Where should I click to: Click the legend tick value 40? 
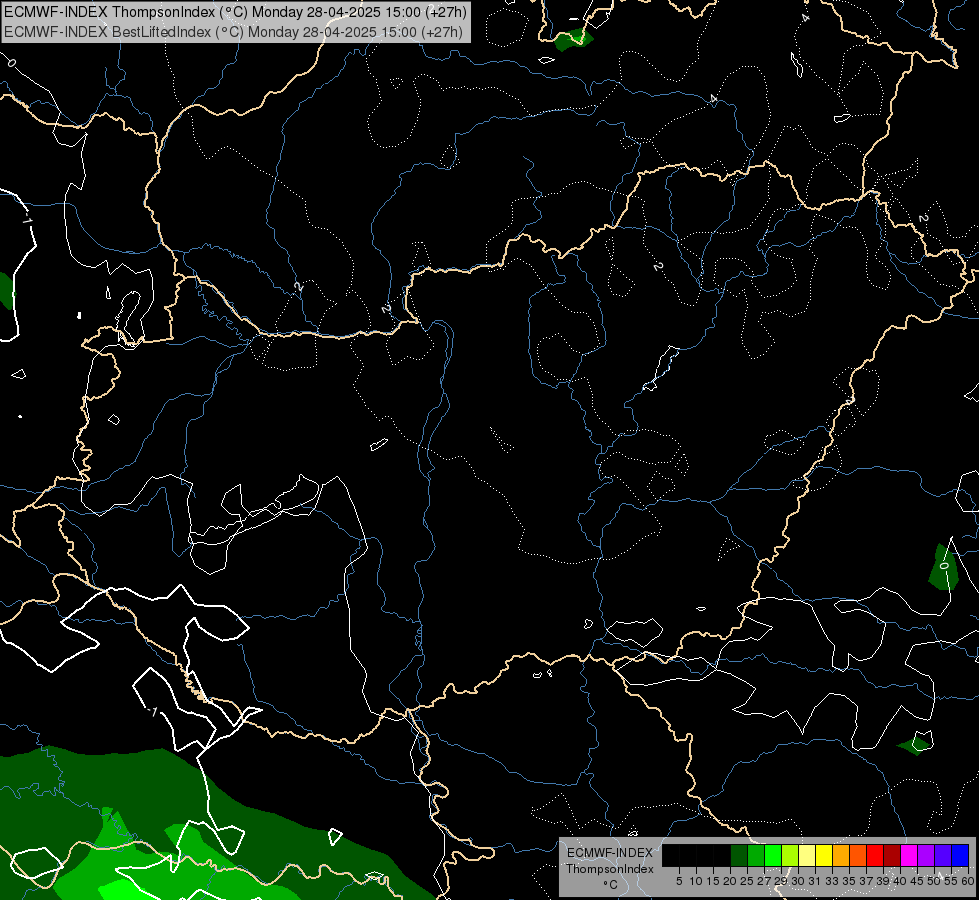tap(900, 881)
